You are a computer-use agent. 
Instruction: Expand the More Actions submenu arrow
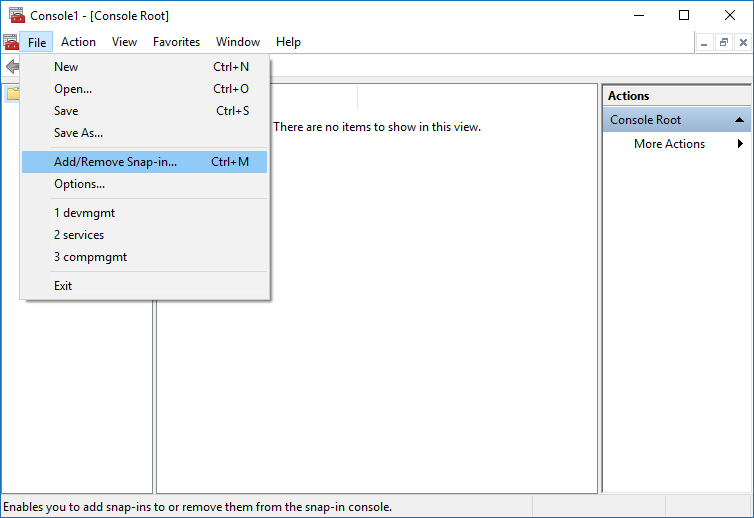tap(740, 143)
